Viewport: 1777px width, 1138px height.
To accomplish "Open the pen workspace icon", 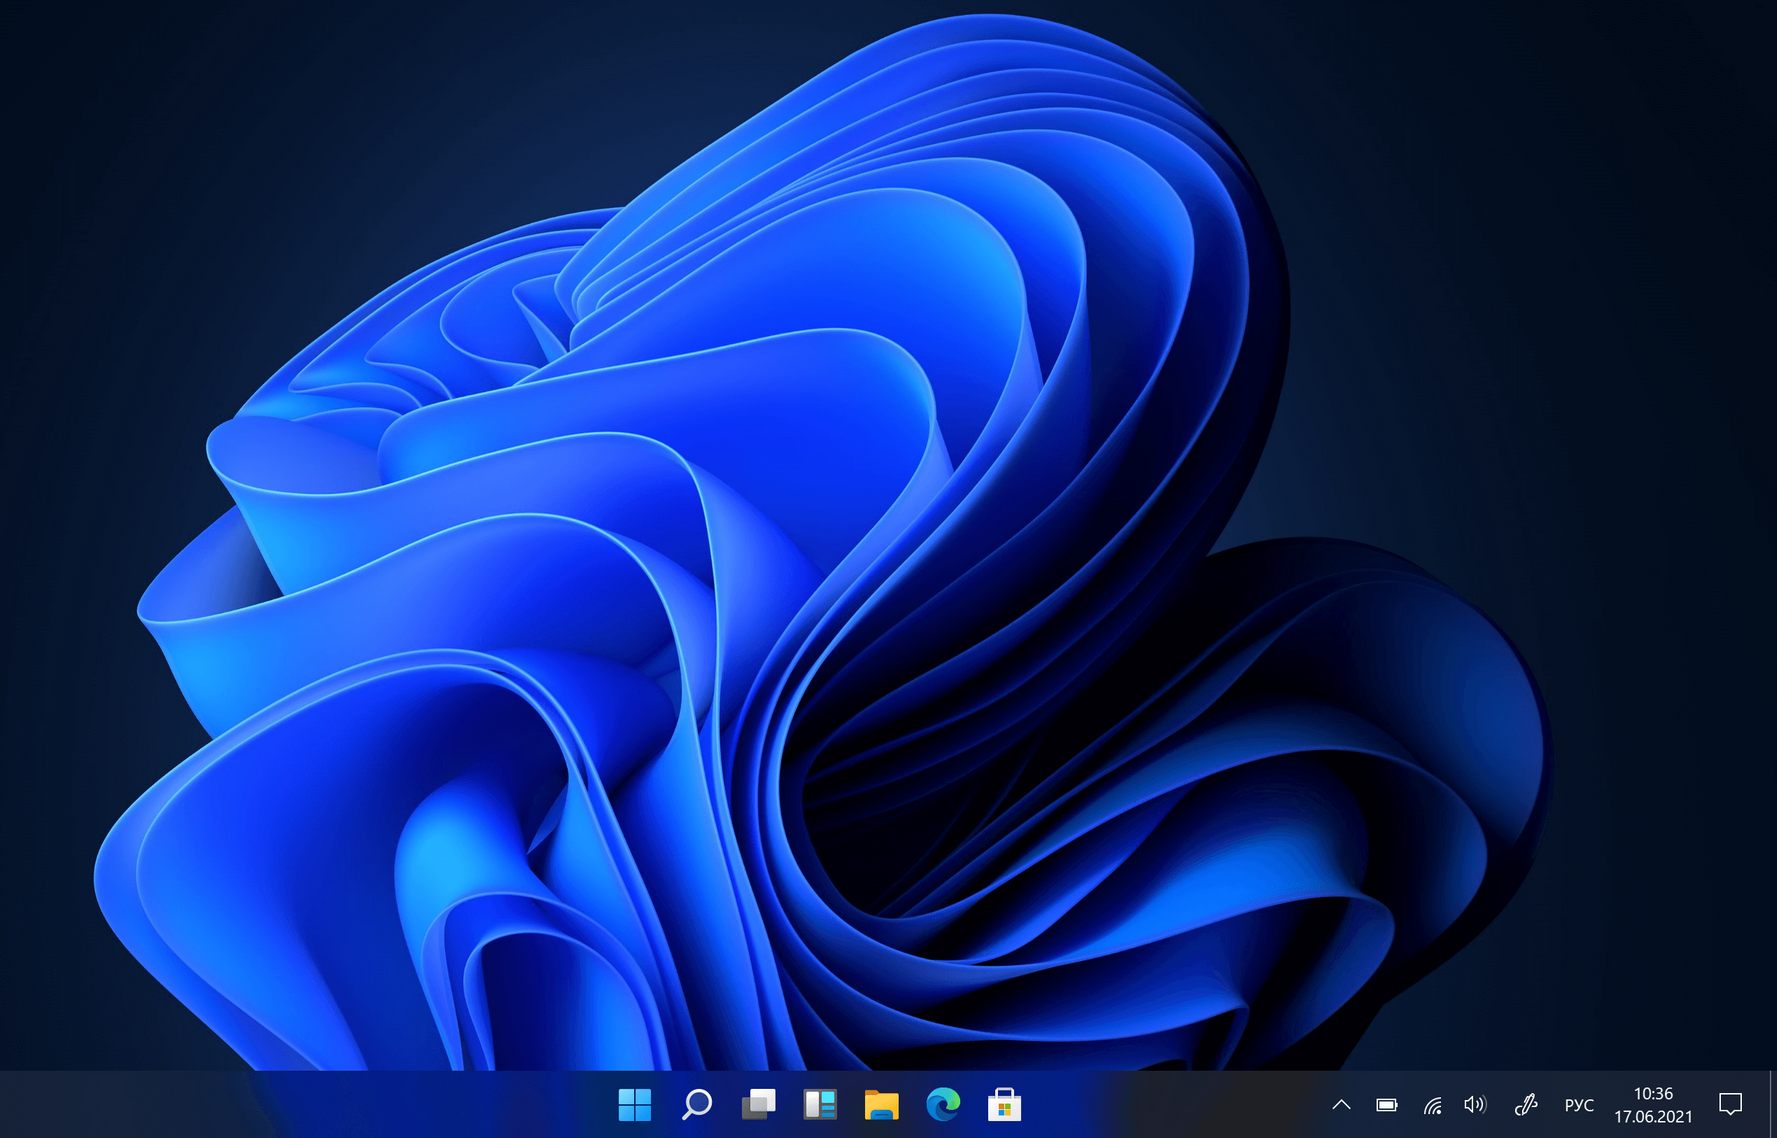I will (1526, 1105).
